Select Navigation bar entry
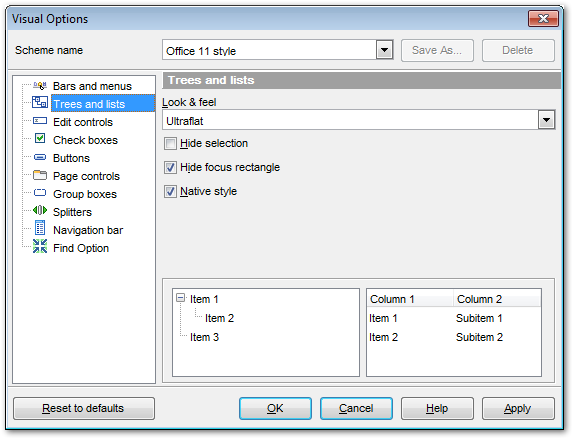573x439 pixels. [88, 230]
